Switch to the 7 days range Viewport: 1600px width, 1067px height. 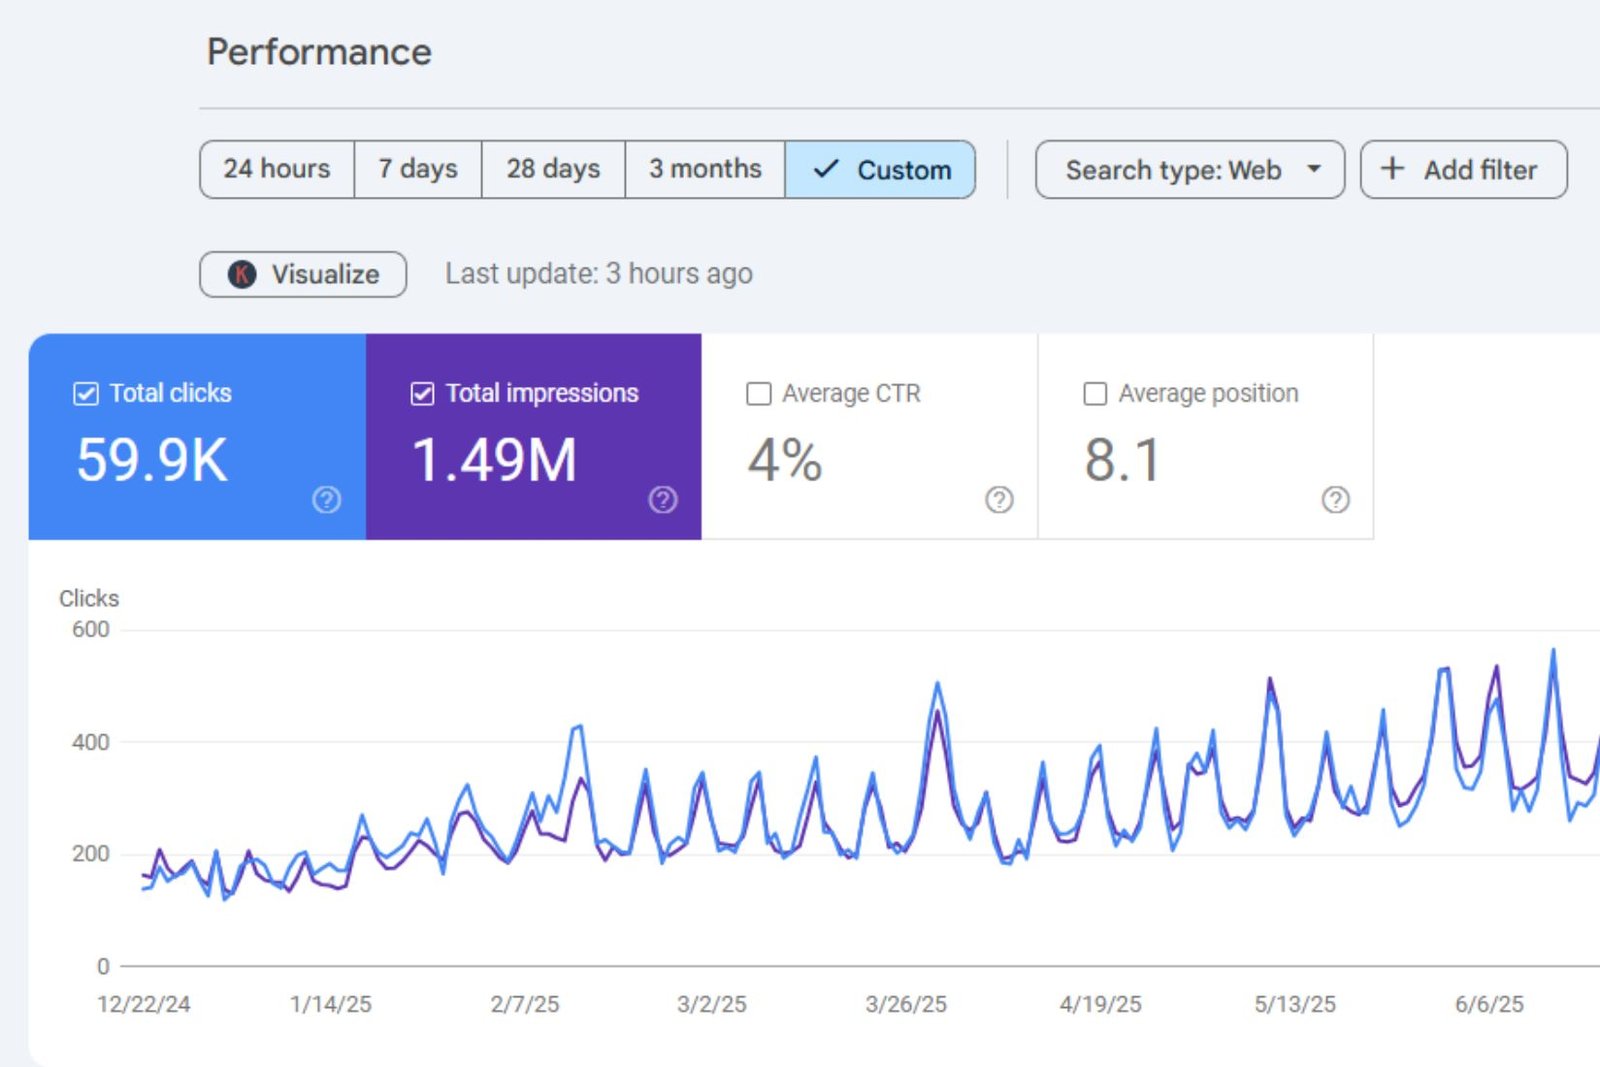click(x=418, y=169)
